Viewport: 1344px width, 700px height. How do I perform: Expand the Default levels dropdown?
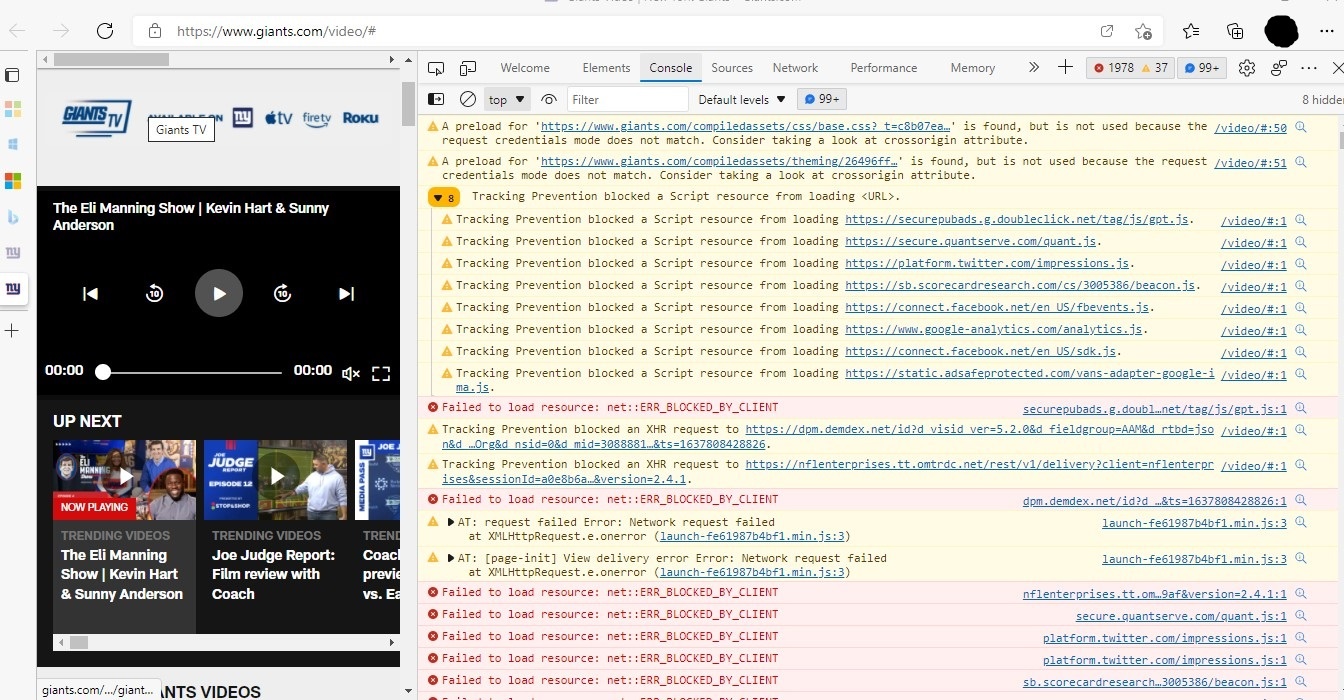click(741, 99)
